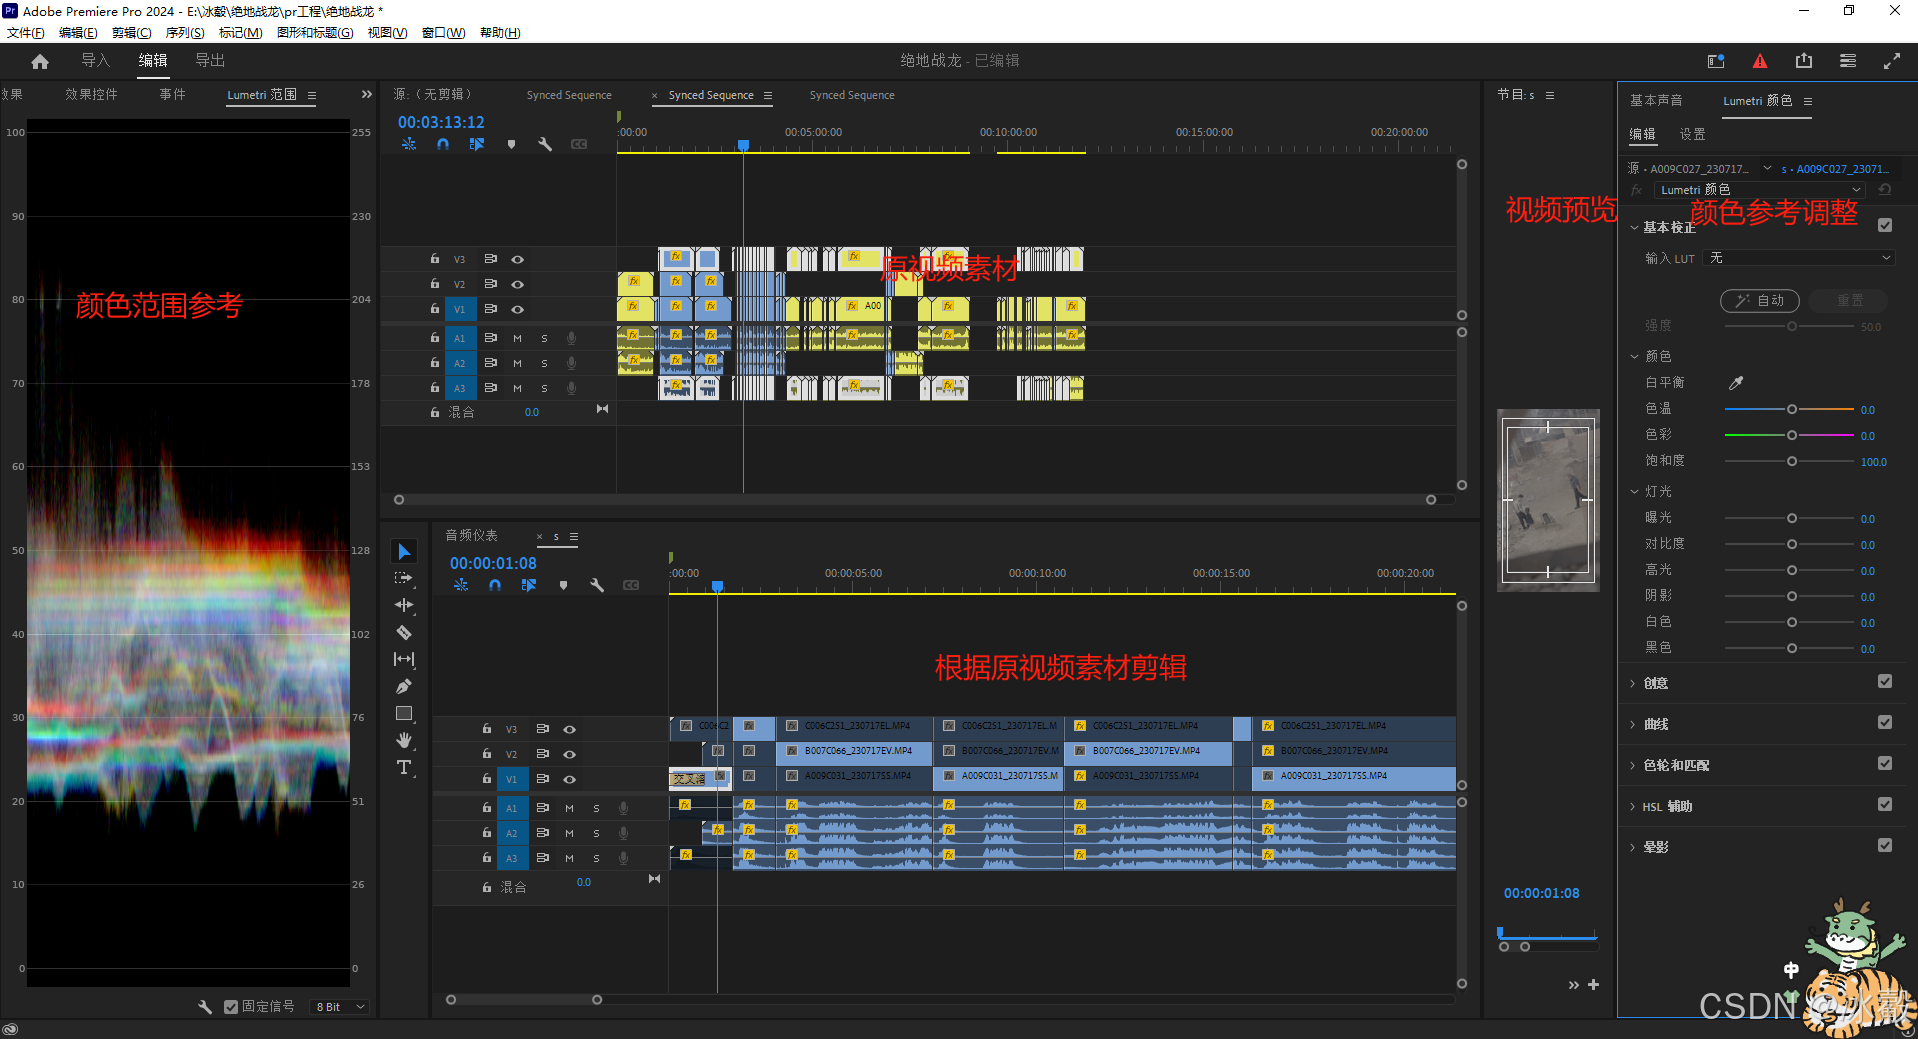Show overflow panel tabs chevron
1918x1039 pixels.
(367, 95)
